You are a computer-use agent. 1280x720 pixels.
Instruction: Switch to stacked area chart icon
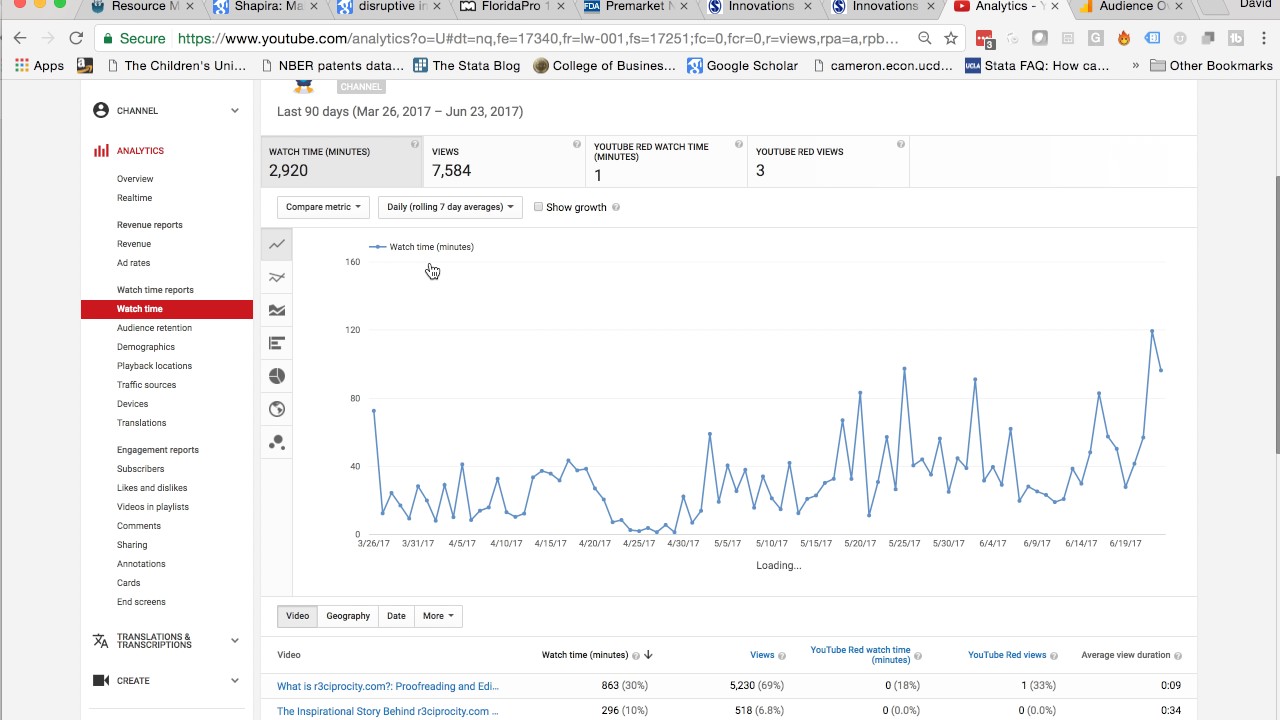tap(277, 310)
